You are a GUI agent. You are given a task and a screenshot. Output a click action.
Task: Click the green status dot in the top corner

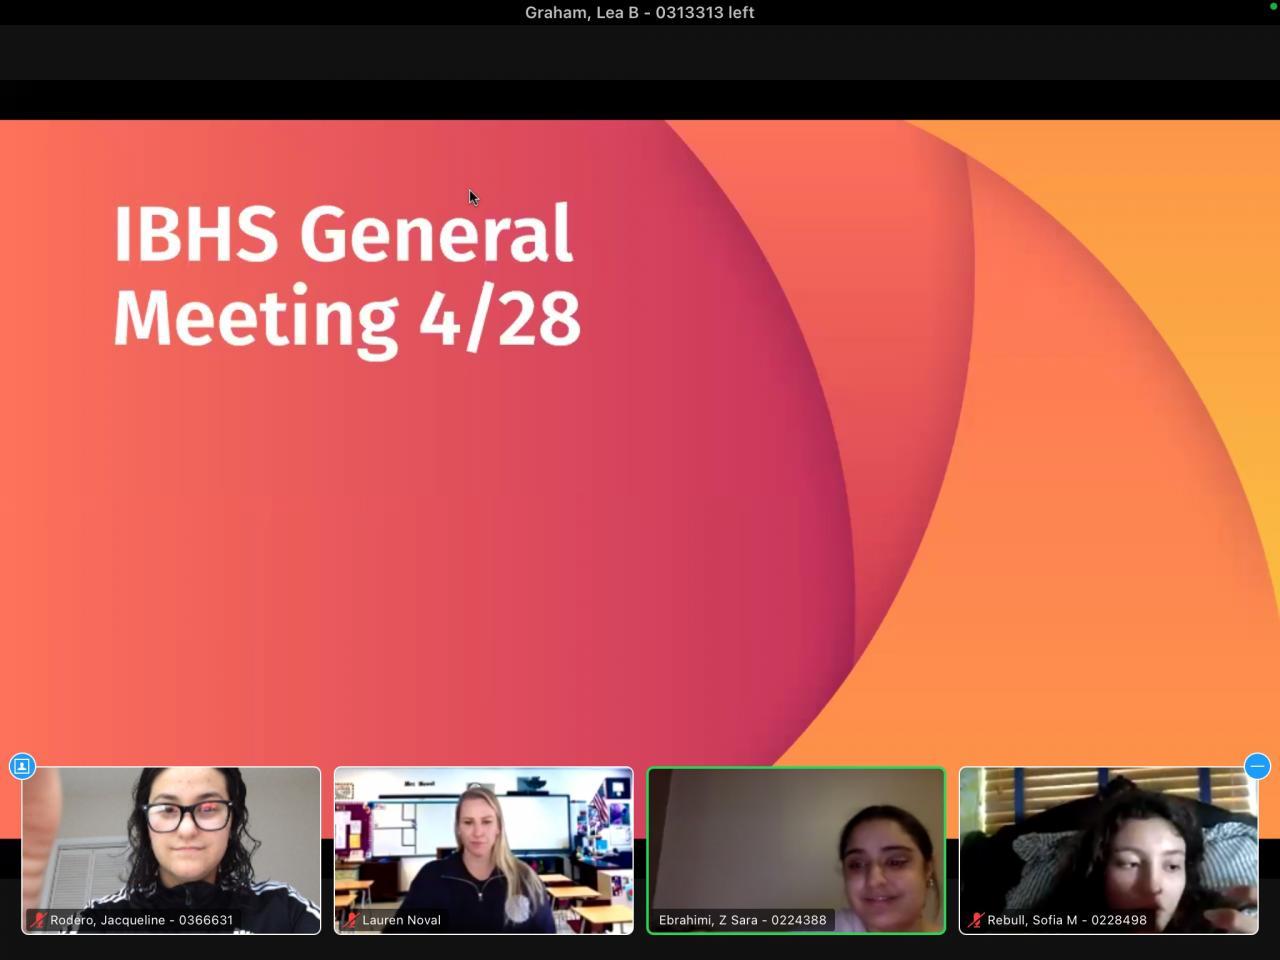(x=1273, y=6)
